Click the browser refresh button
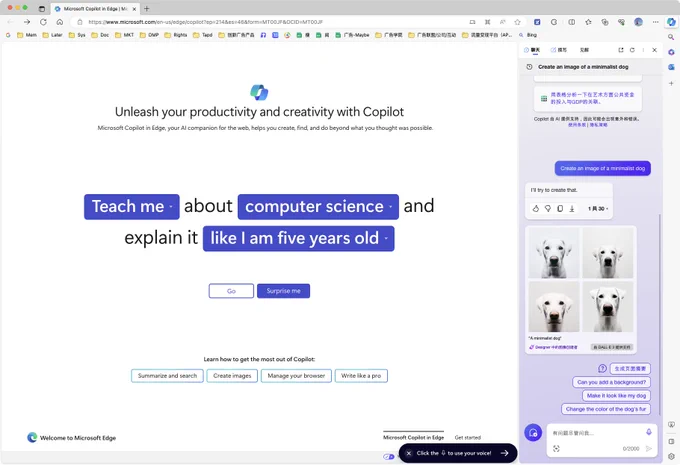Viewport: 680px width, 465px height. pos(43,22)
